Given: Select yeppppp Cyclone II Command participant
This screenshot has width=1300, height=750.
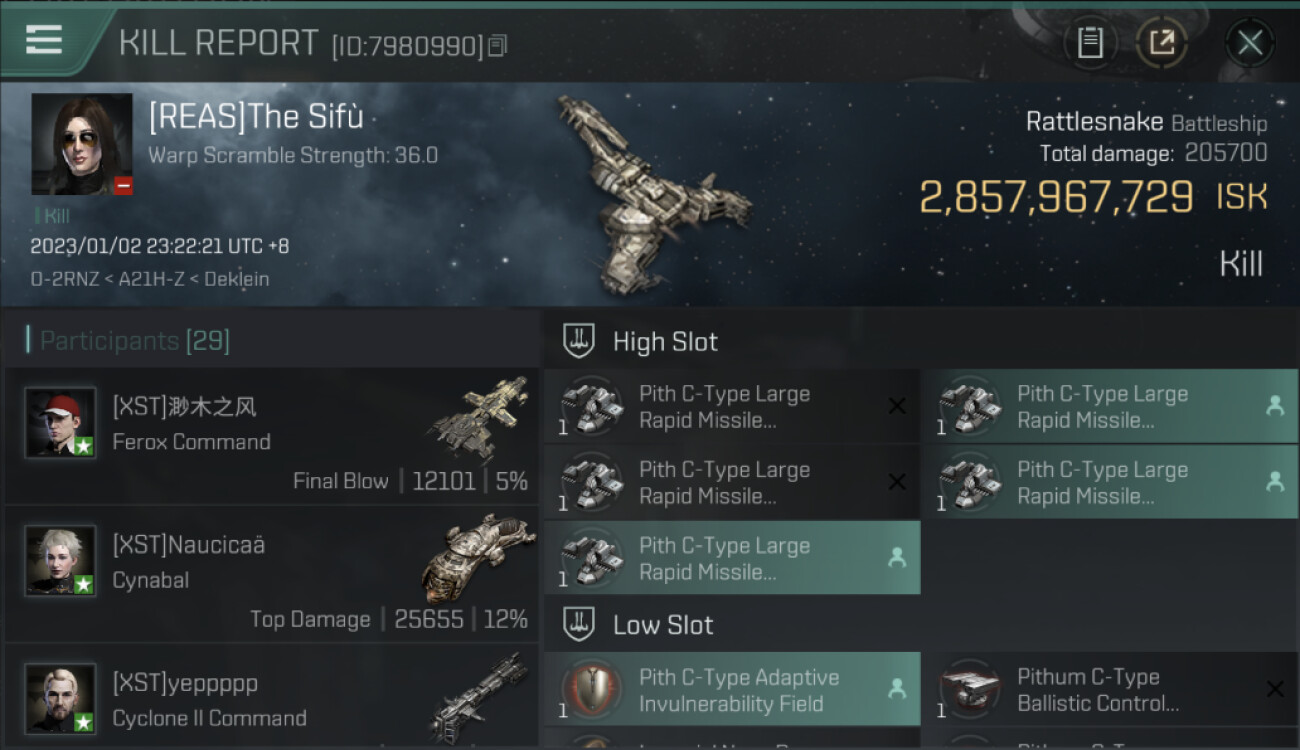Looking at the screenshot, I should coord(271,697).
